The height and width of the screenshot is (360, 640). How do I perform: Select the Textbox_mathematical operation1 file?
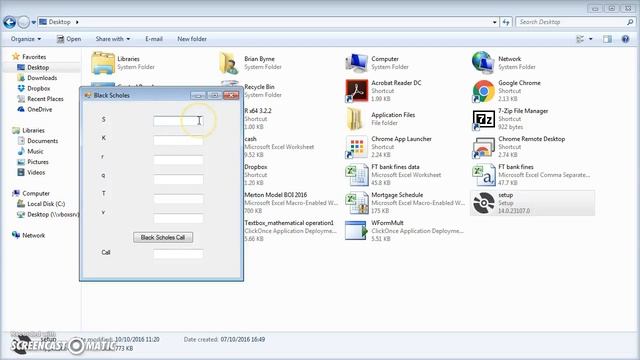290,231
